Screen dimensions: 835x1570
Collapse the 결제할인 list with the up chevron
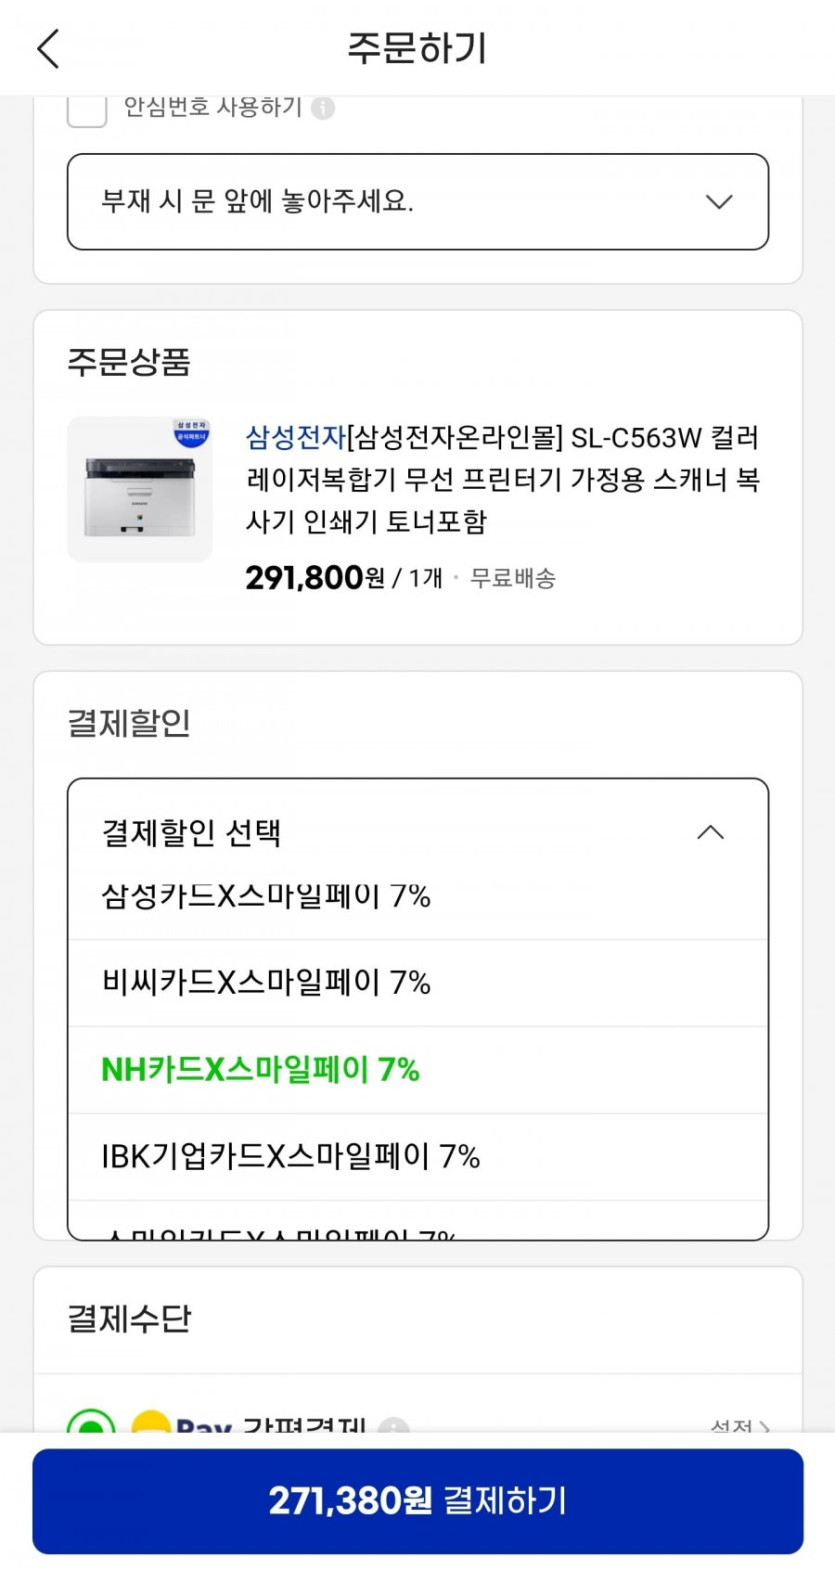pyautogui.click(x=710, y=832)
